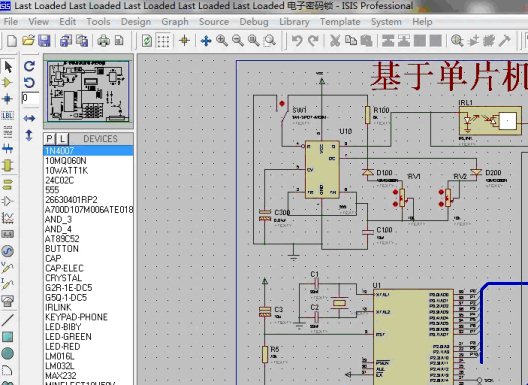Open the View menu

coord(39,22)
